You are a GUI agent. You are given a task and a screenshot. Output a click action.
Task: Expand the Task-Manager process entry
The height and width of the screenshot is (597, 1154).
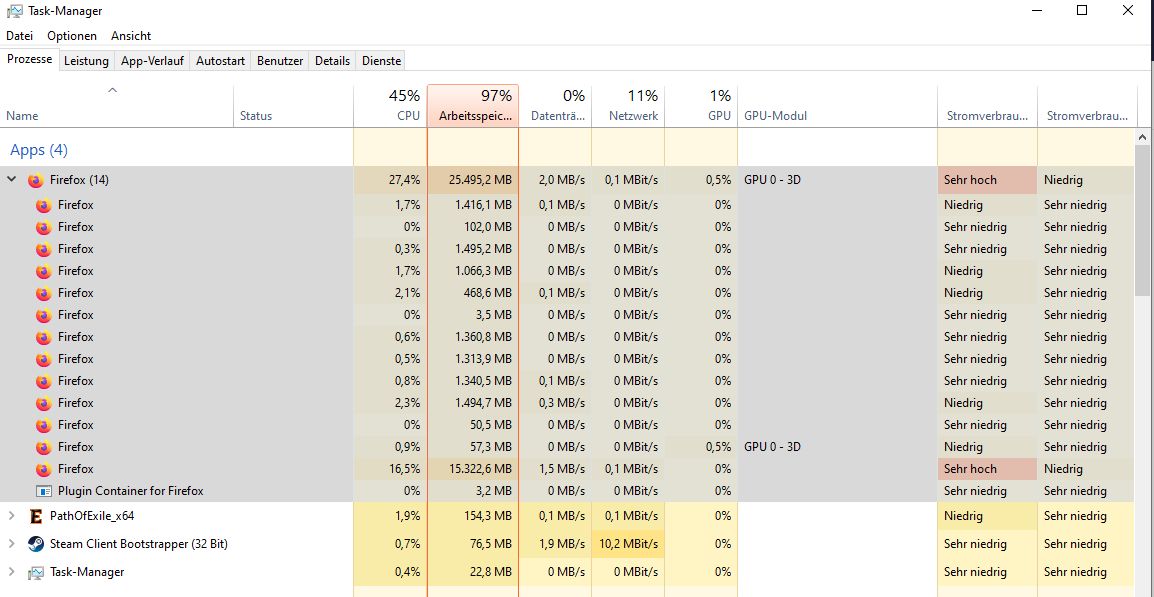pyautogui.click(x=12, y=572)
